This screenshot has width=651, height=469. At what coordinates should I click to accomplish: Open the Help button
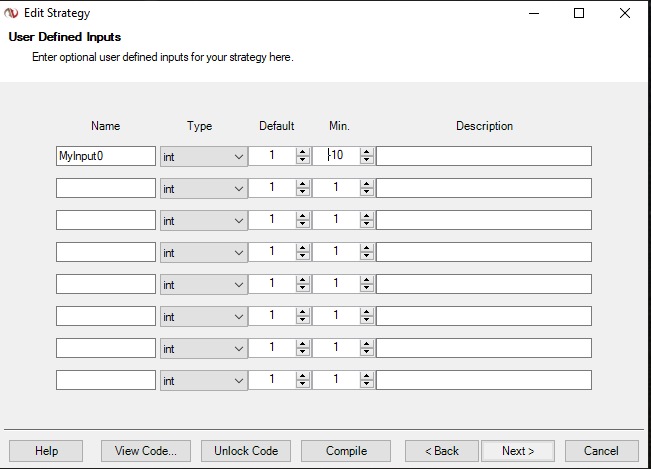click(x=46, y=451)
